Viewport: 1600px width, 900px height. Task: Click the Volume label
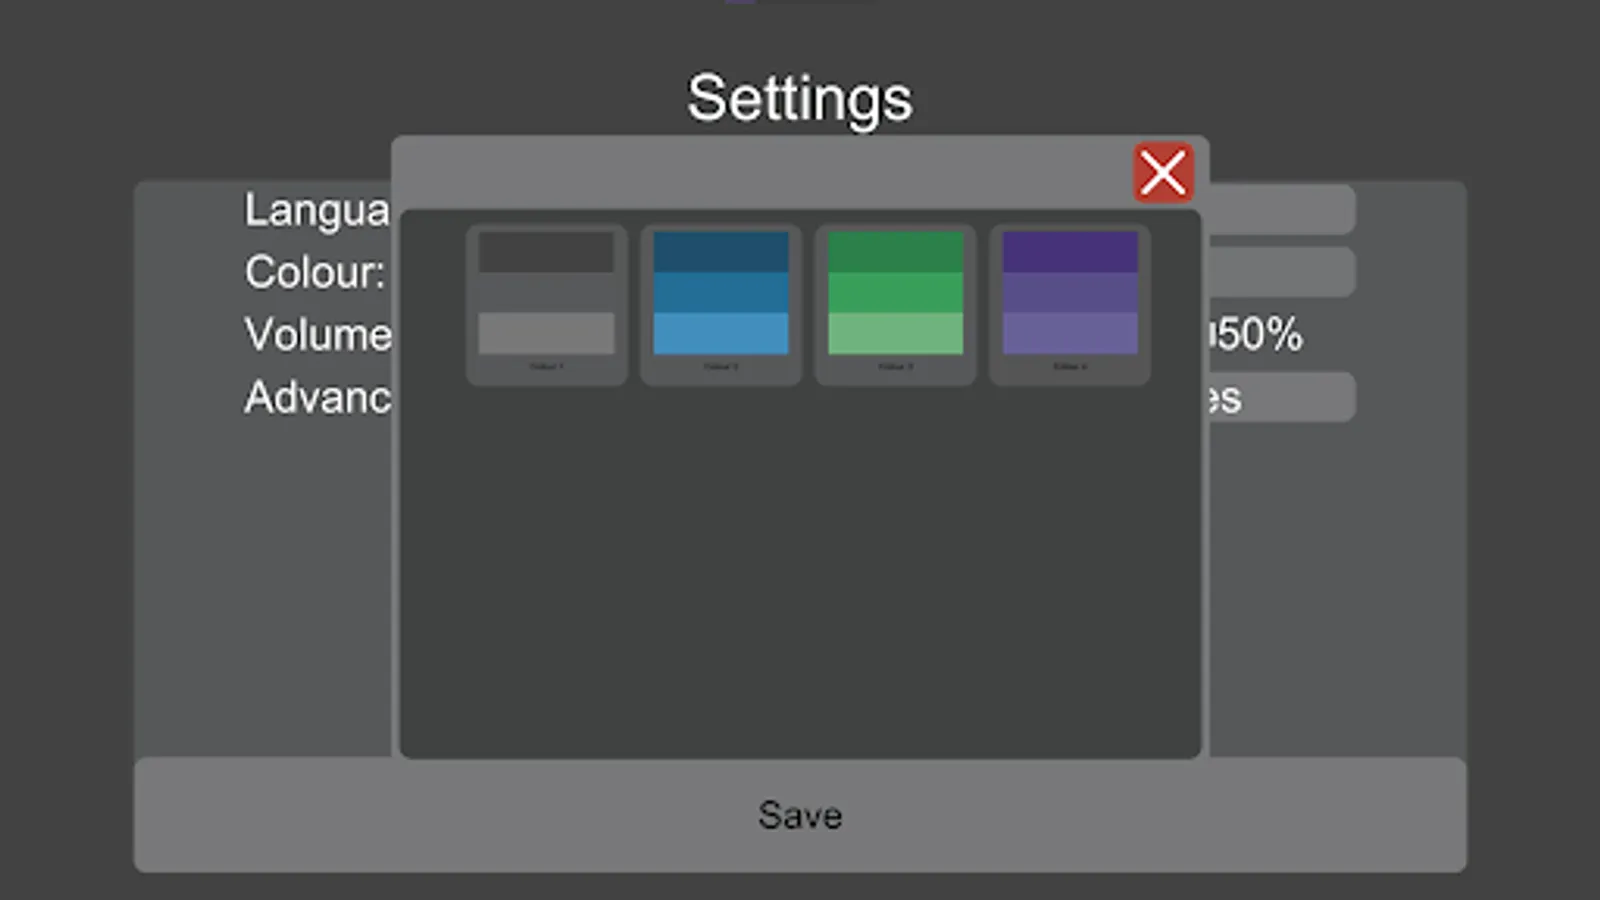point(317,335)
